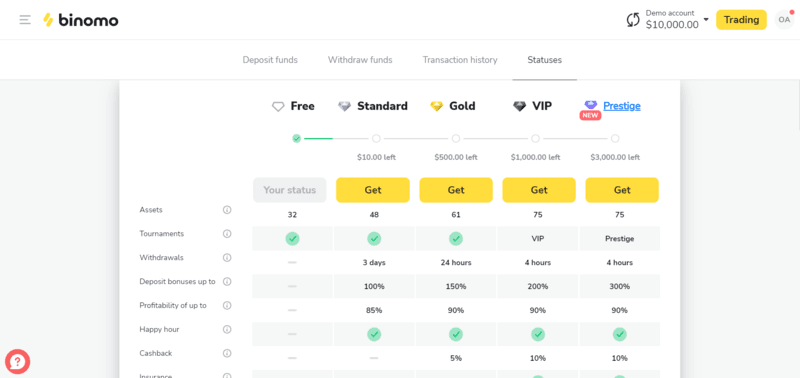Open Assets info icon
The height and width of the screenshot is (378, 800).
pos(227,210)
